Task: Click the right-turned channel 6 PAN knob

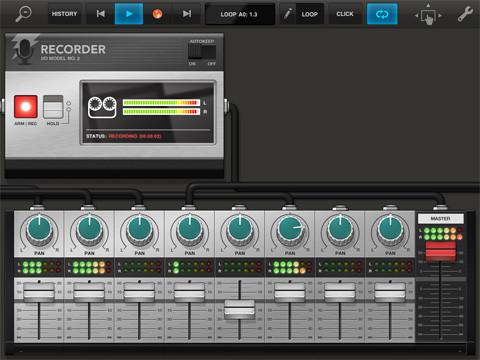Action: [x=290, y=231]
